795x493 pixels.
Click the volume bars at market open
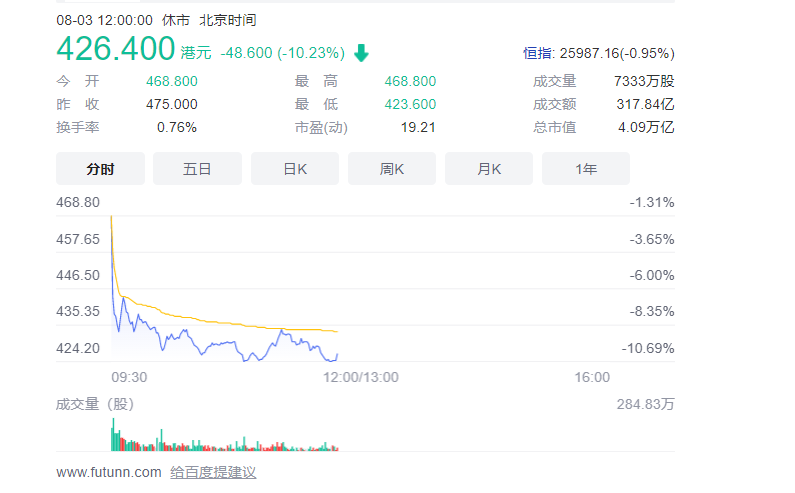tap(113, 437)
